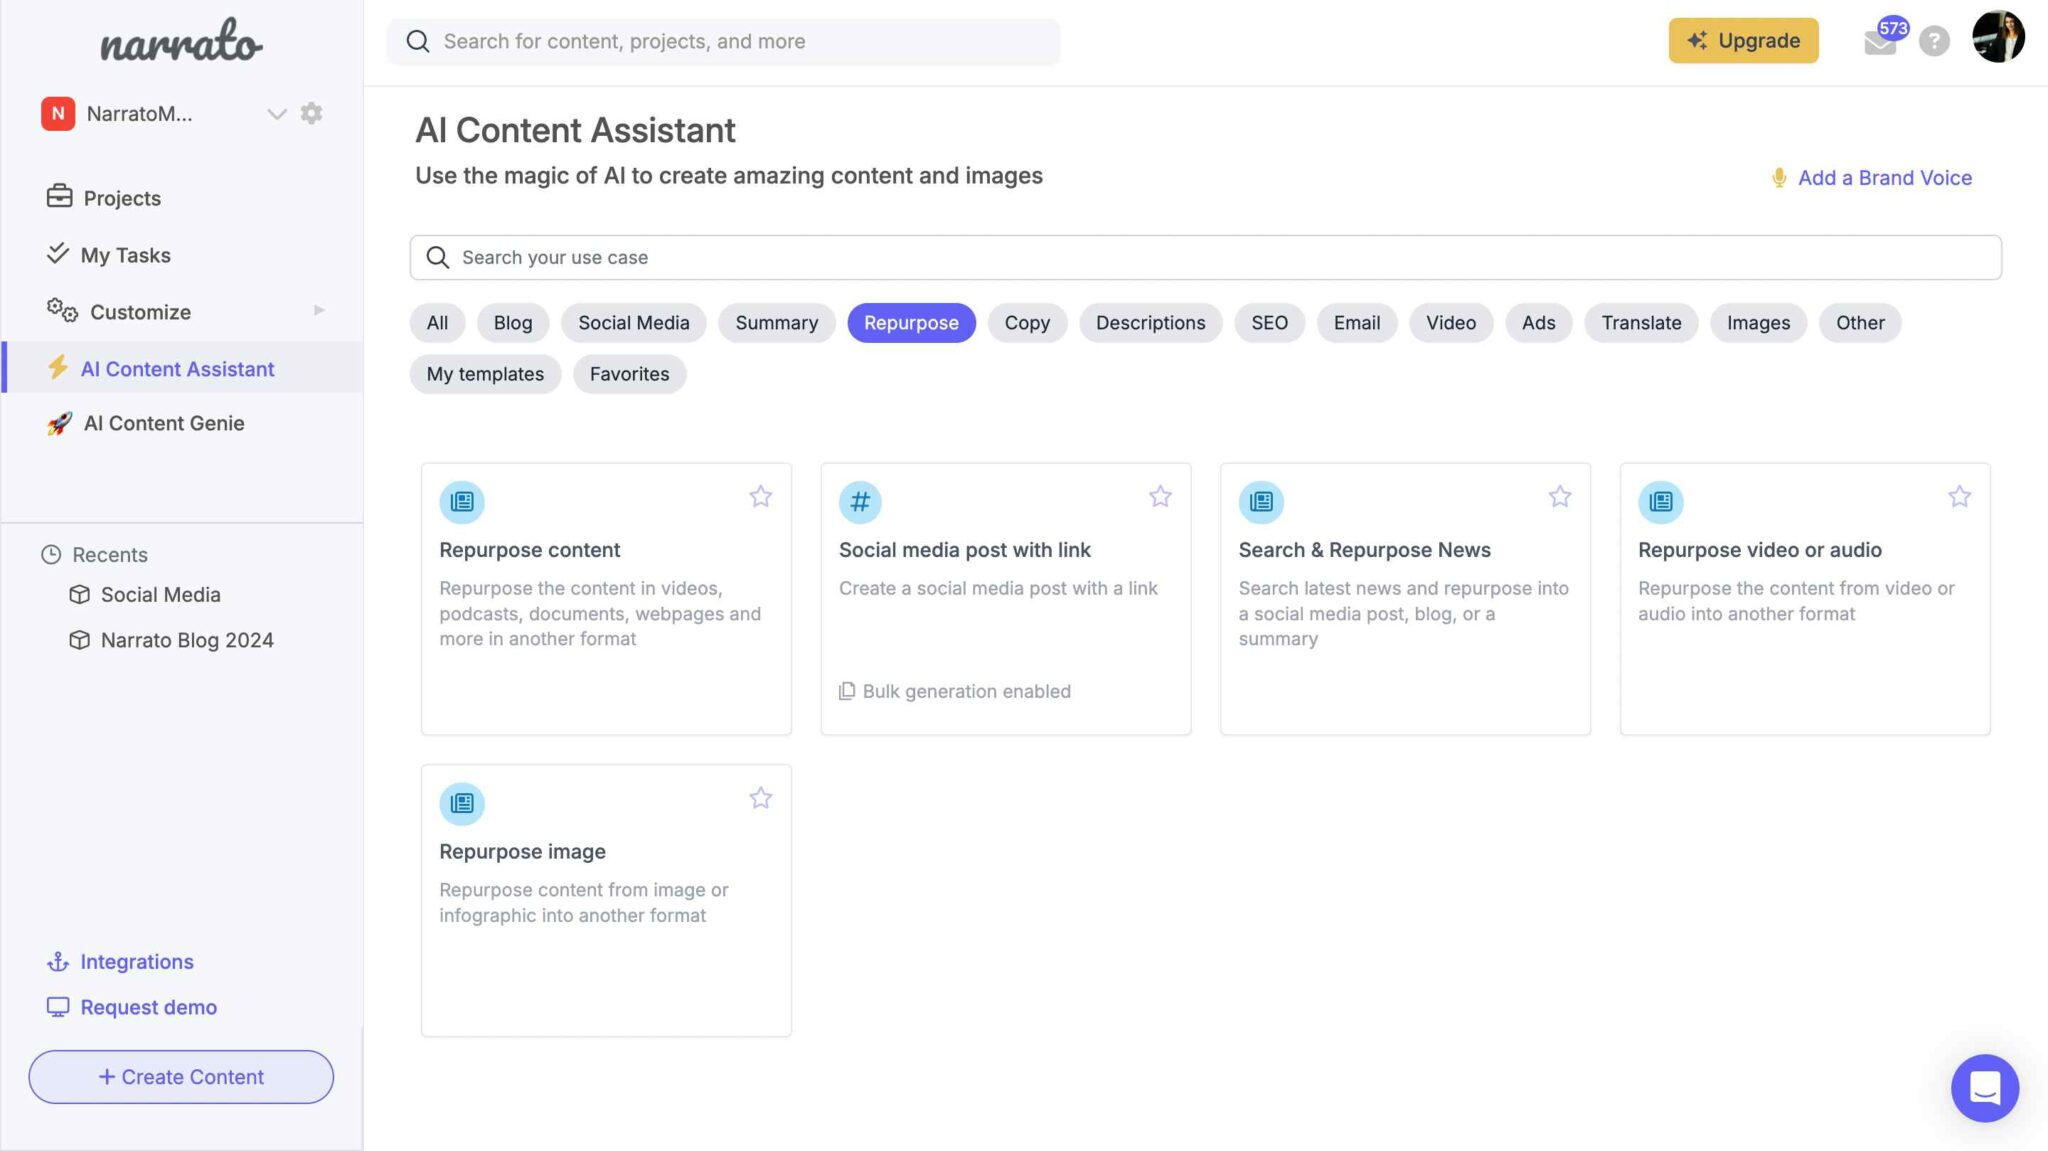
Task: Expand the Customize submenu arrow
Action: (319, 310)
